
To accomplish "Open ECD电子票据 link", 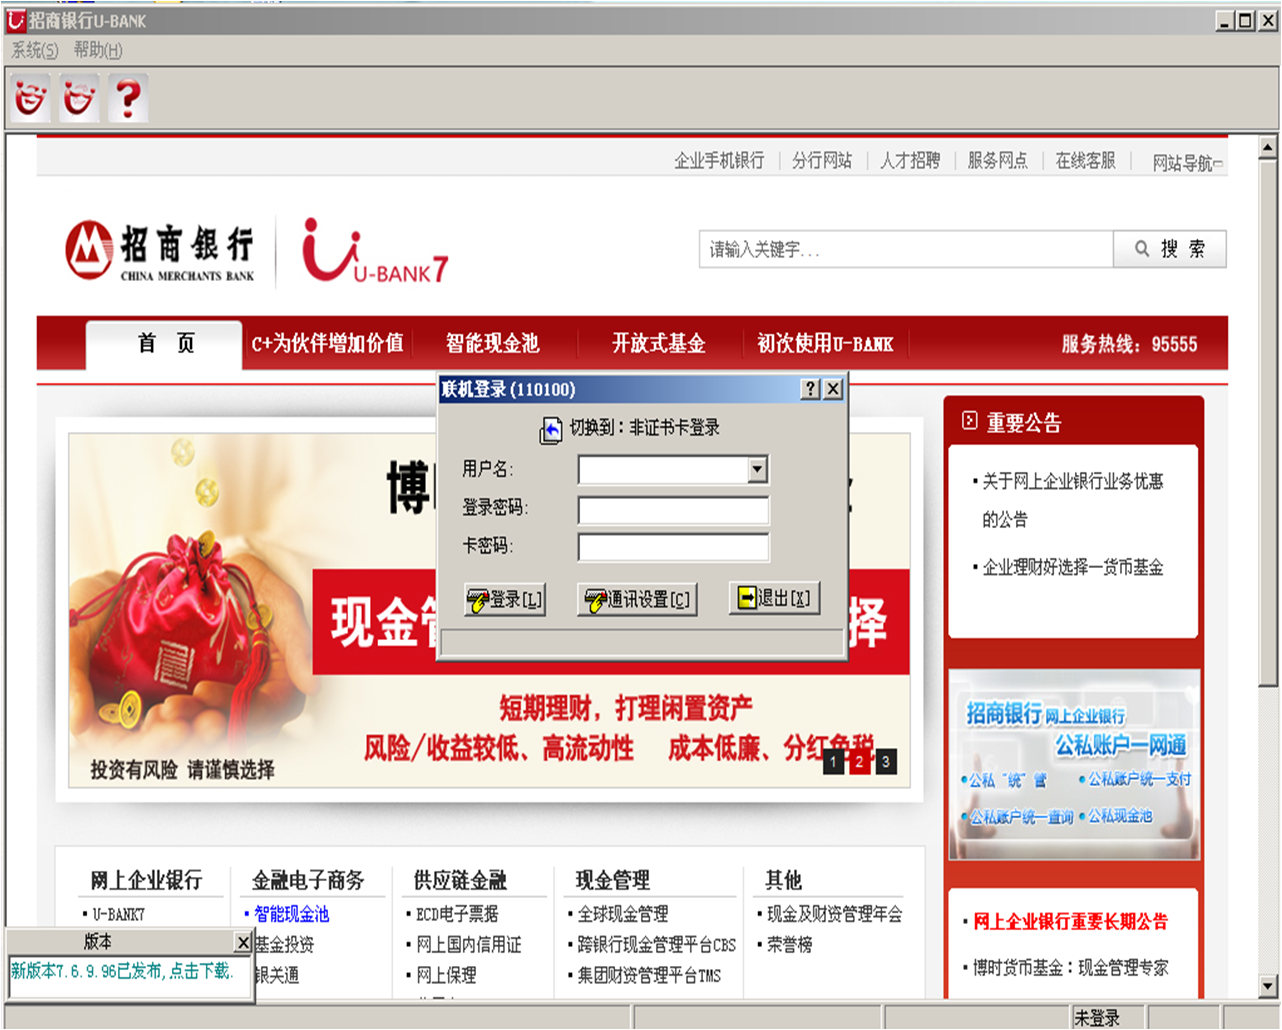I will (457, 914).
